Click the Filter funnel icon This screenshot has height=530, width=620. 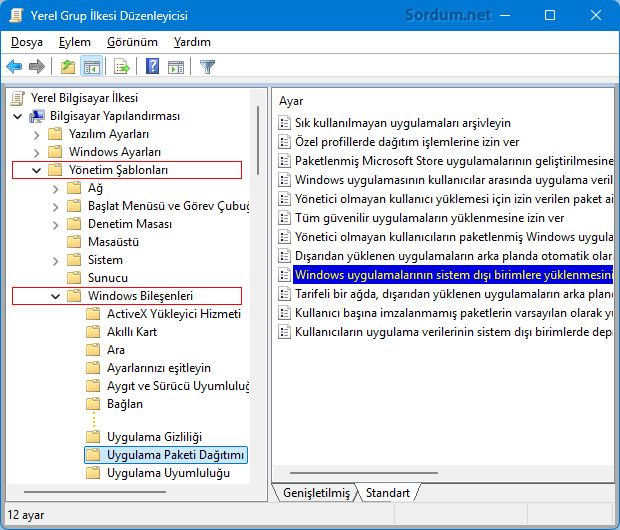[x=207, y=67]
